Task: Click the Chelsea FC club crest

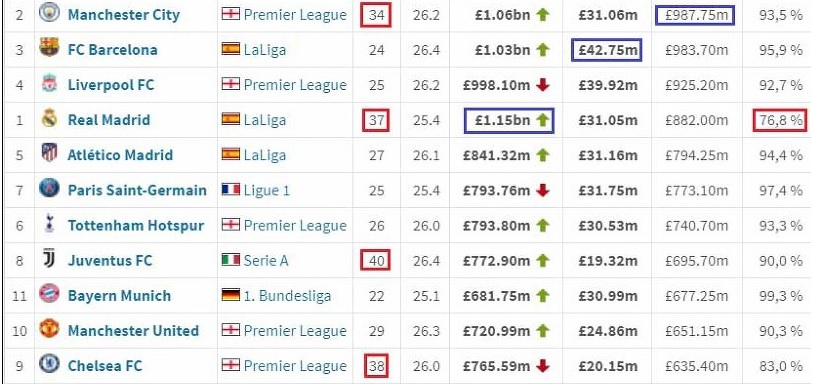Action: [x=49, y=365]
